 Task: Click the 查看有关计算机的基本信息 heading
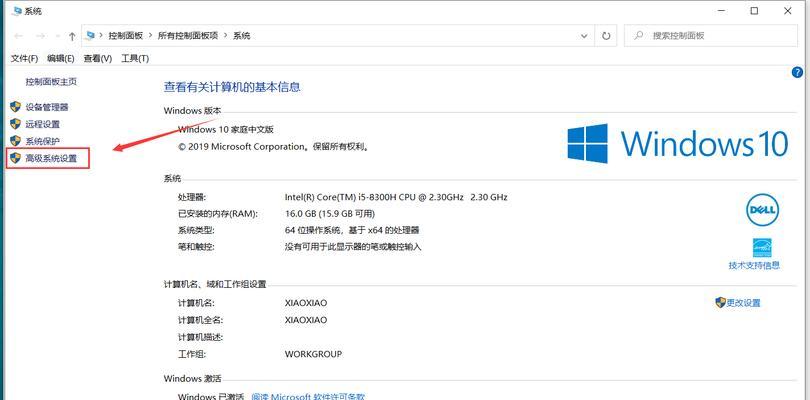[x=232, y=87]
